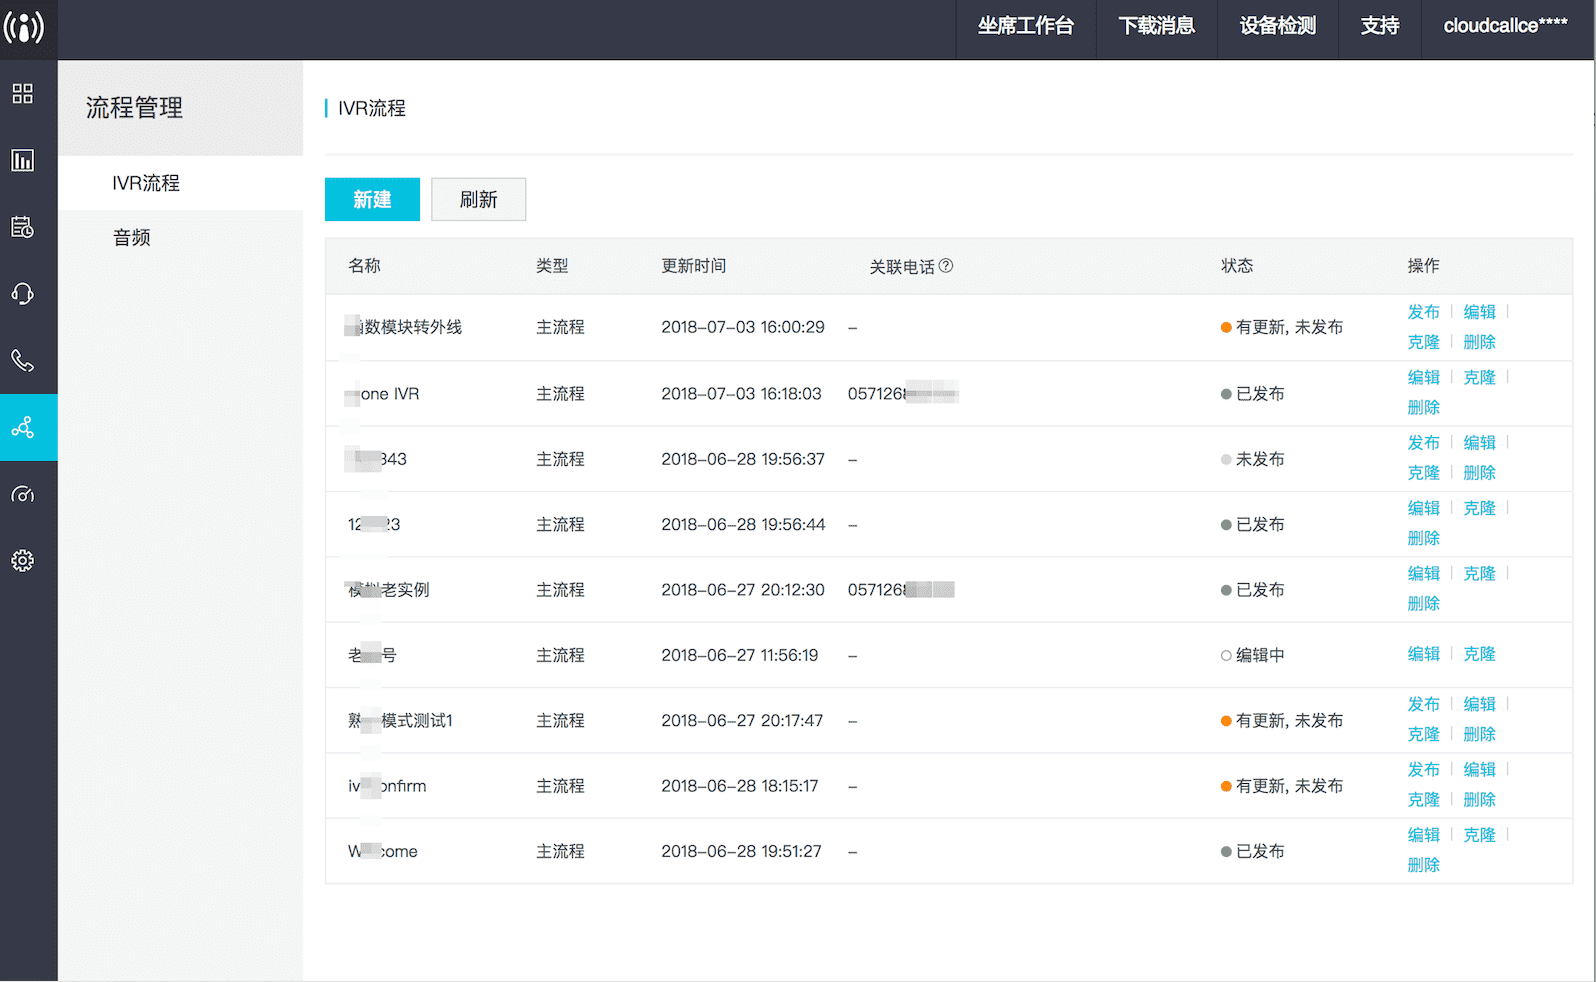Click the cloud call center logo icon
Screen dimensions: 1596x982
24,27
